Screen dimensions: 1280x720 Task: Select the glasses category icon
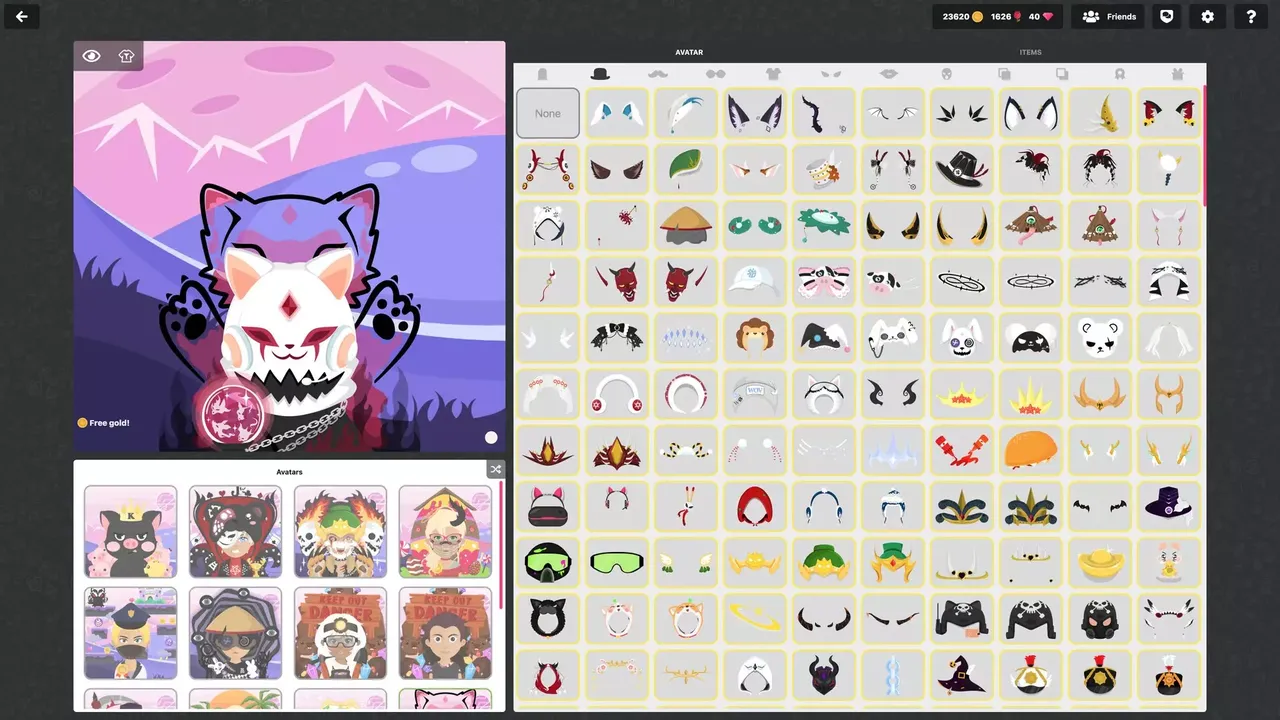(x=715, y=74)
